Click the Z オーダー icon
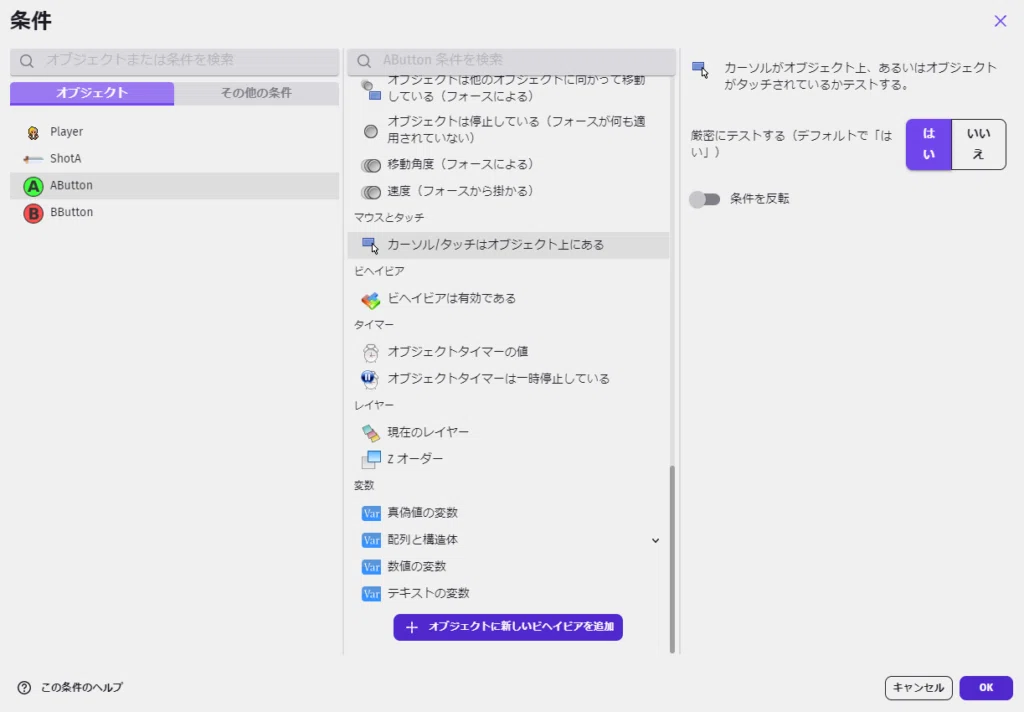 [x=371, y=459]
